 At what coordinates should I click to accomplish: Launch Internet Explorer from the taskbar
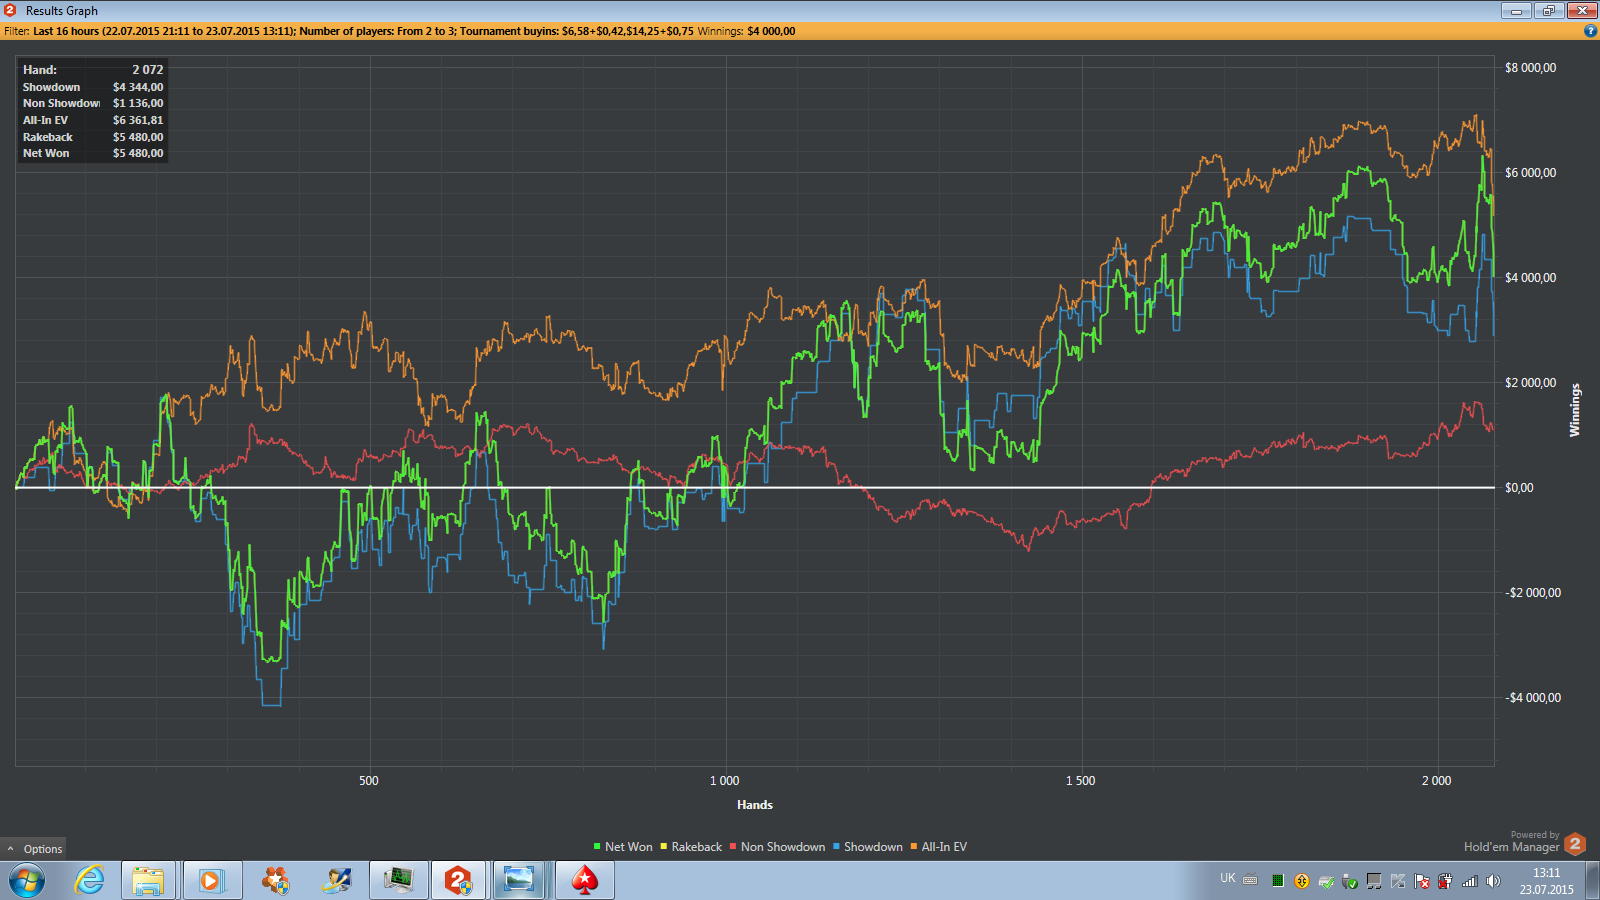coord(90,880)
